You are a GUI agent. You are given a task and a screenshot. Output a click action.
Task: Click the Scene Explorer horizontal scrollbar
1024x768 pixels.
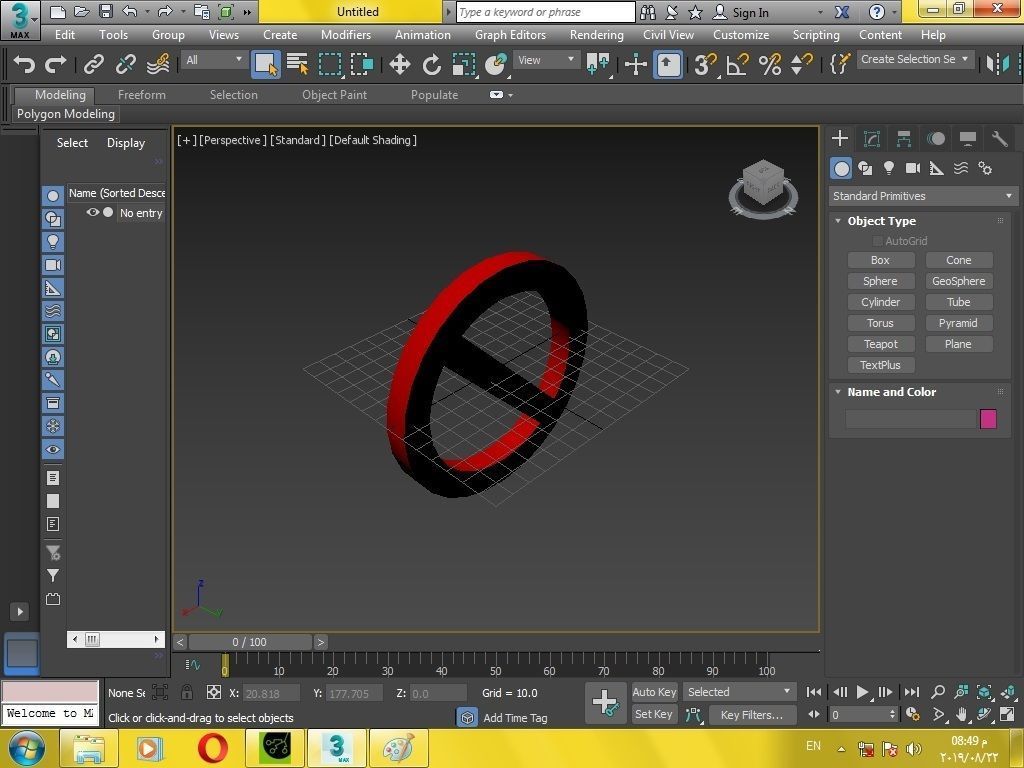click(116, 639)
